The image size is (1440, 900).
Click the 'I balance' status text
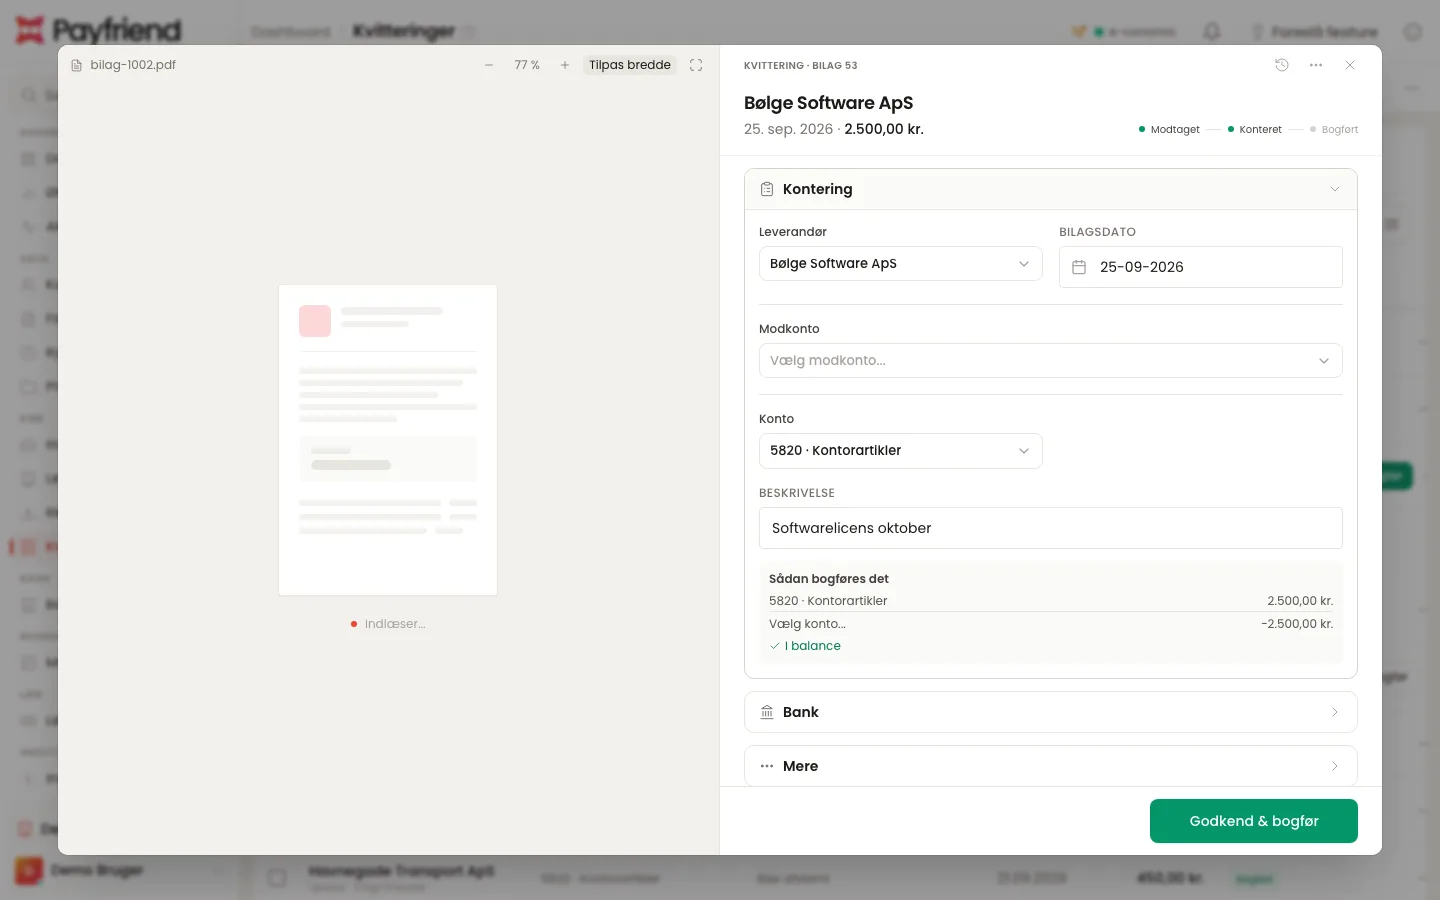point(813,646)
